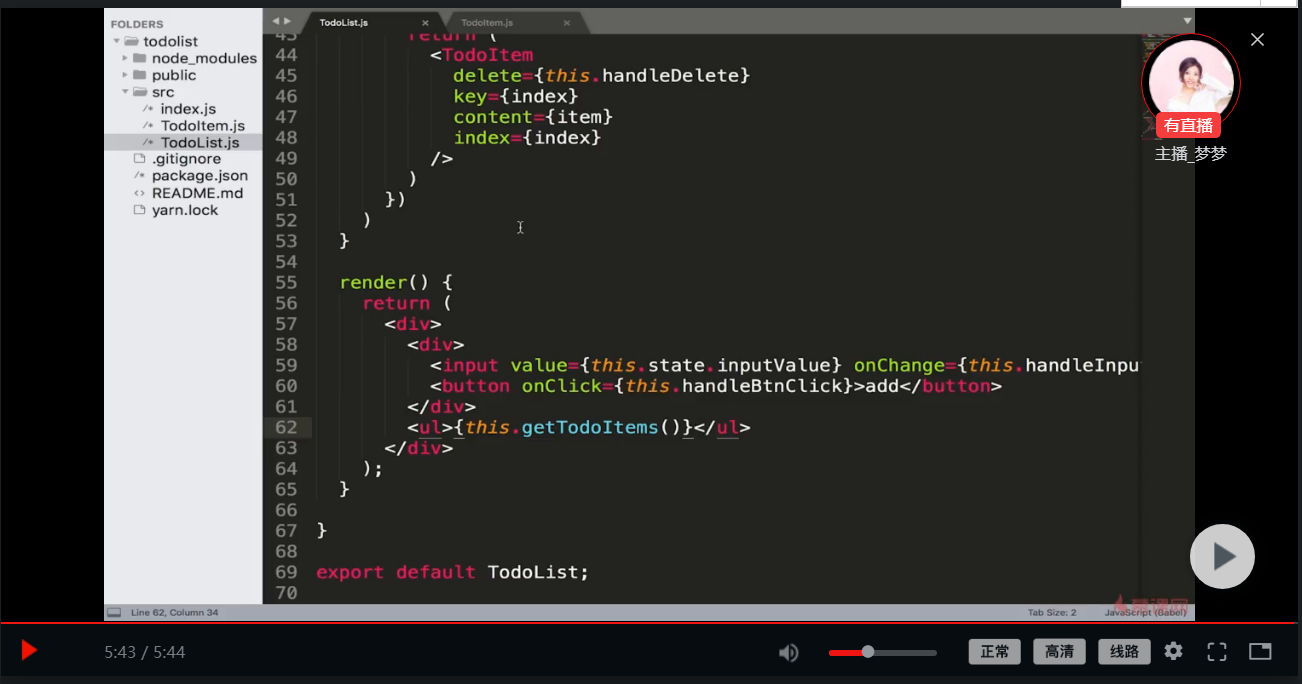Screen dimensions: 1302x684
Task: Enable picture-in-picture mode
Action: coord(1259,651)
